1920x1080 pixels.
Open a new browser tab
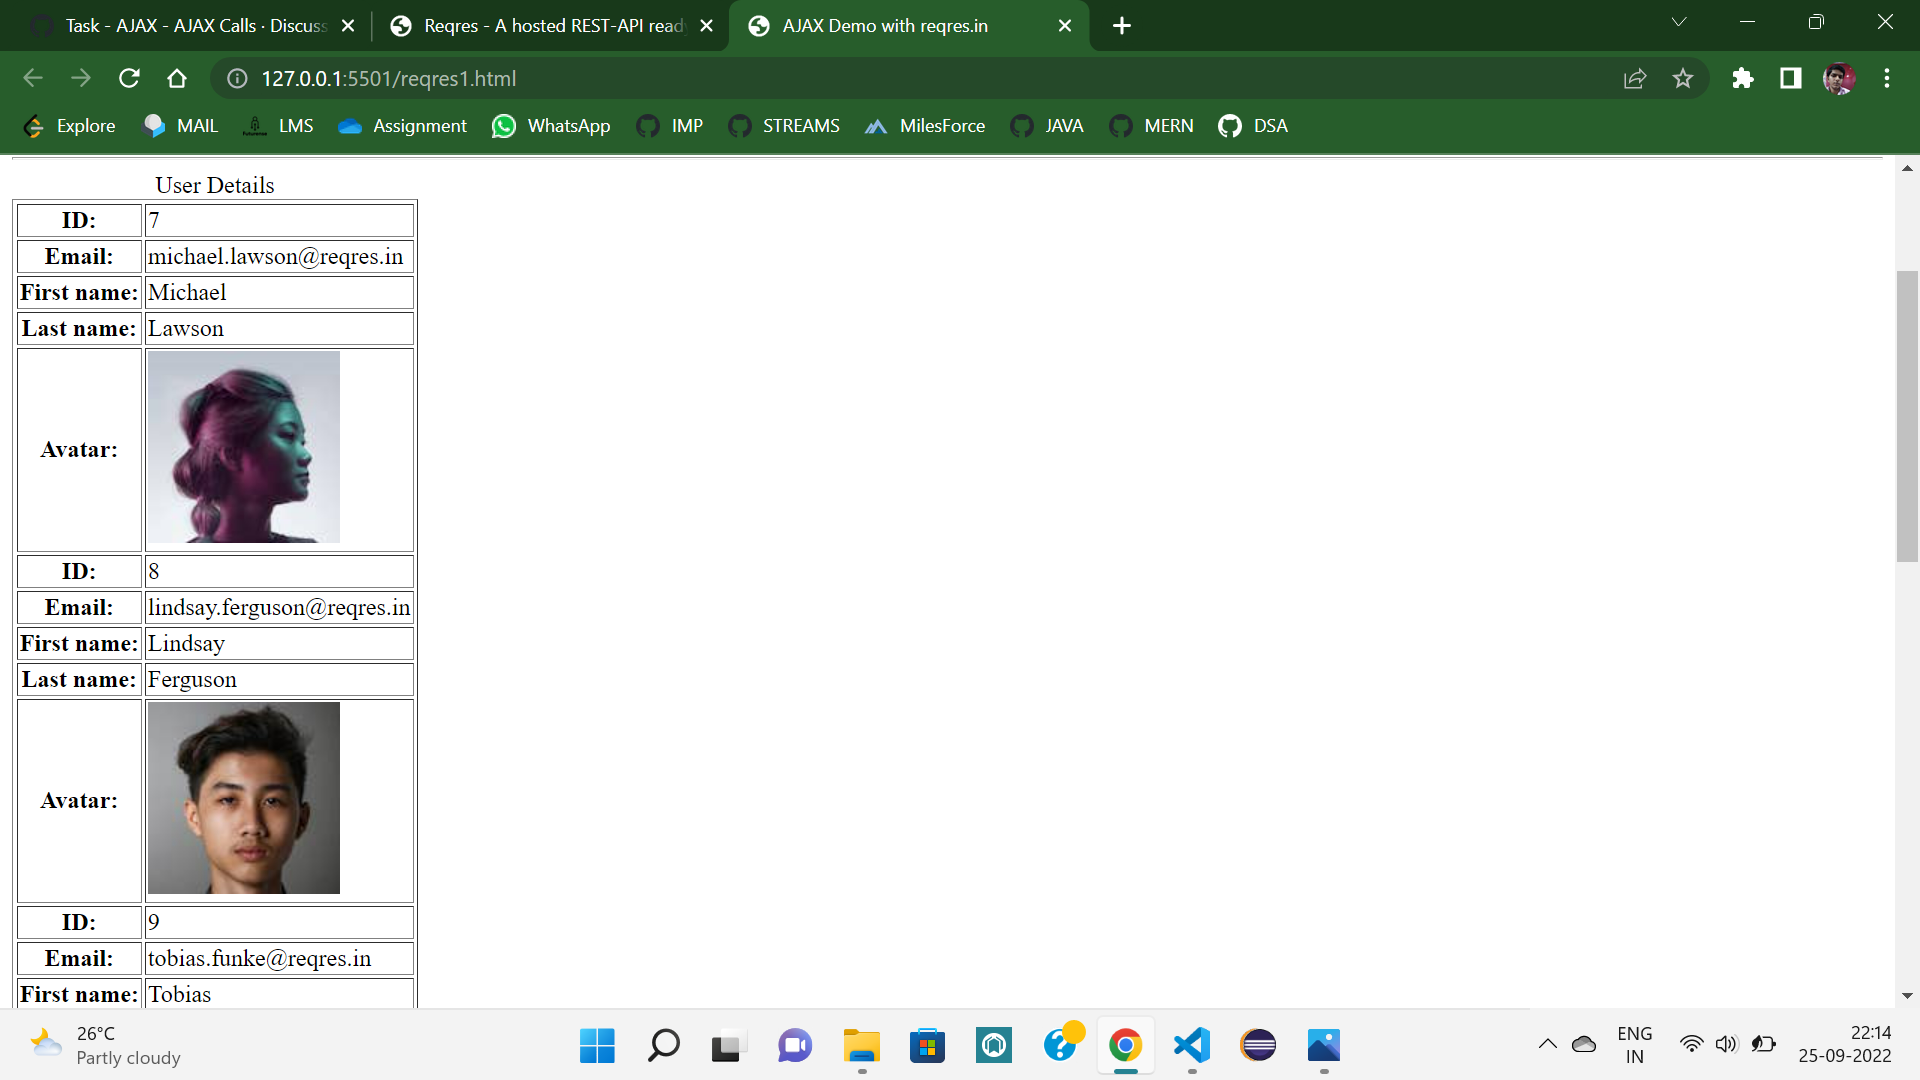click(1122, 26)
